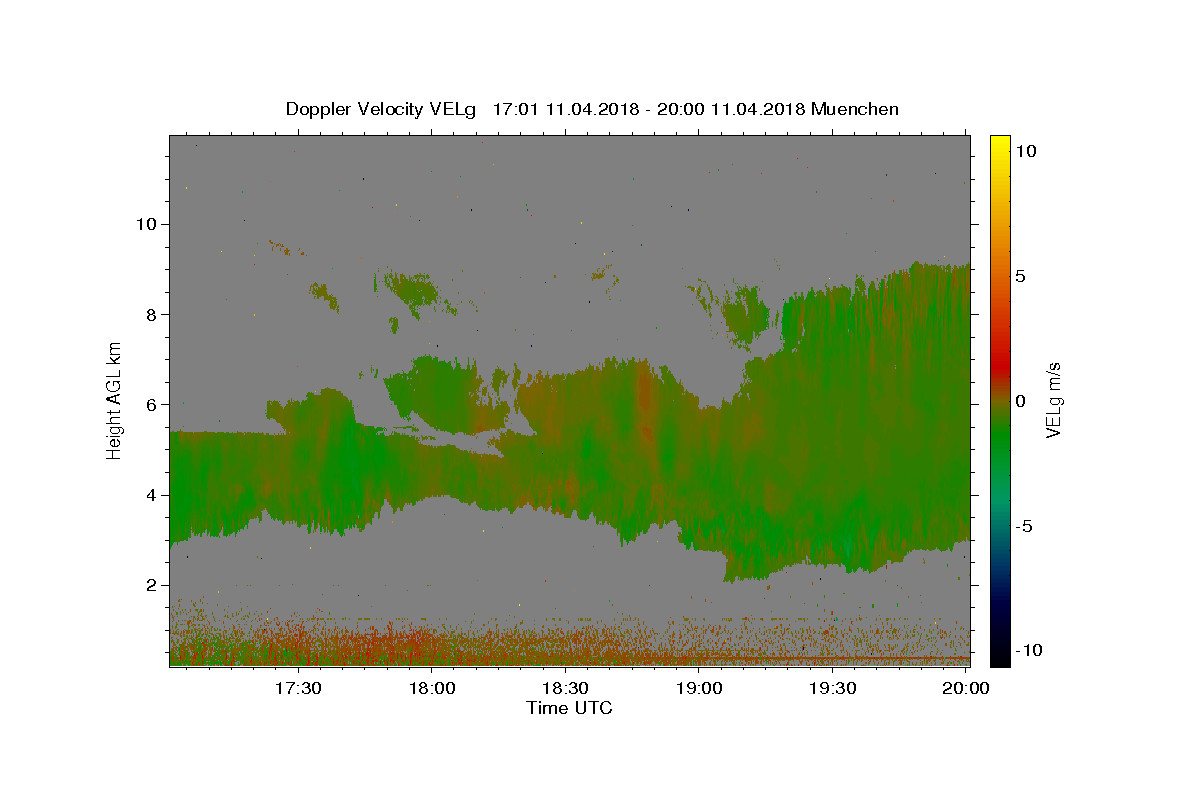Click the 'VELg m/s' colorbar title
1200x800 pixels.
(1054, 400)
